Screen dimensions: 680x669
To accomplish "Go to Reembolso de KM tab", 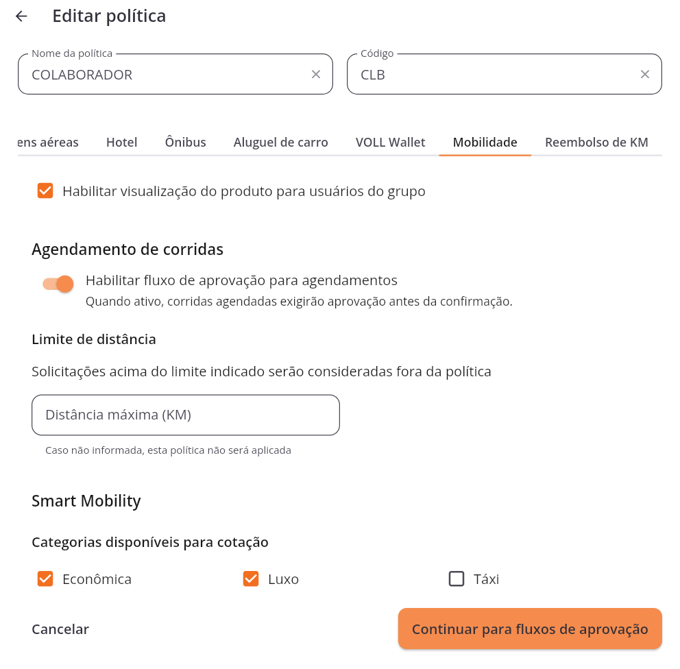I will [596, 142].
